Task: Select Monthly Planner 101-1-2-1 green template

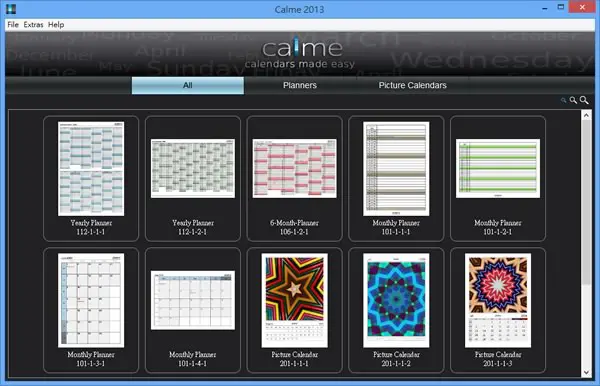Action: coord(498,179)
